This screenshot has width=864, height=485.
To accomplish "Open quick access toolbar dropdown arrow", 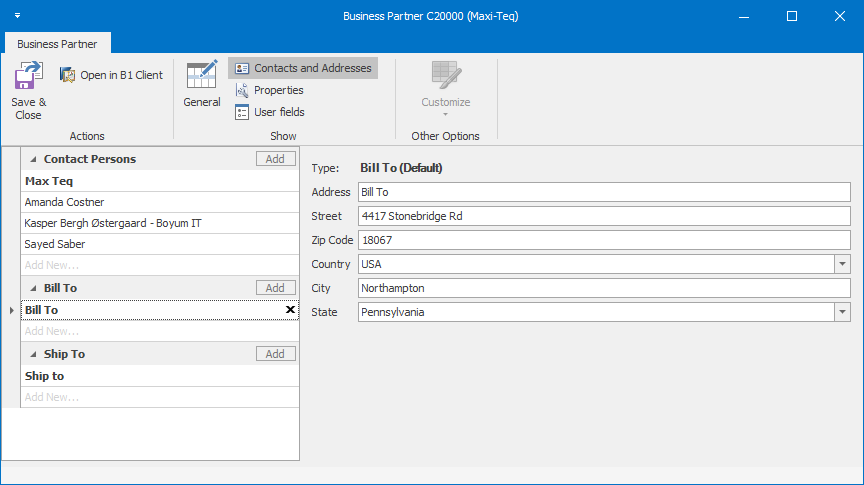I will point(18,15).
